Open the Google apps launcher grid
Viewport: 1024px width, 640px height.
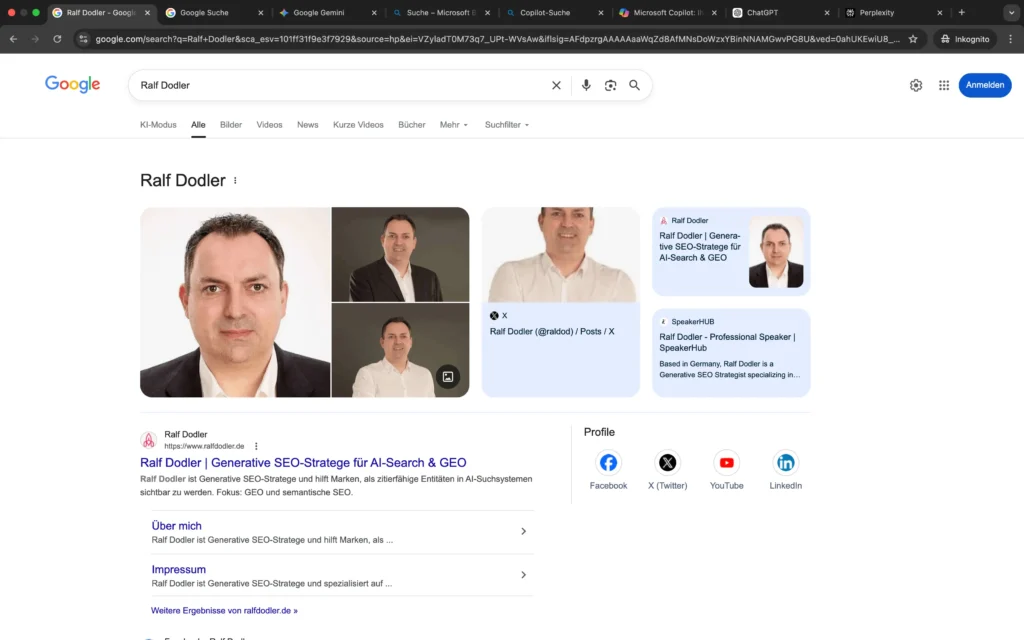[x=943, y=85]
